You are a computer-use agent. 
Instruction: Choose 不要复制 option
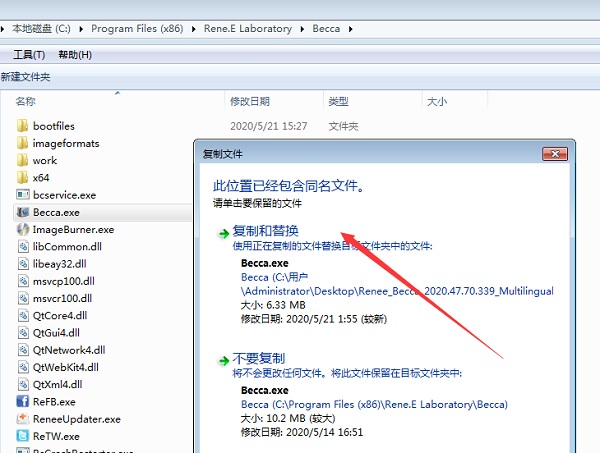click(259, 358)
